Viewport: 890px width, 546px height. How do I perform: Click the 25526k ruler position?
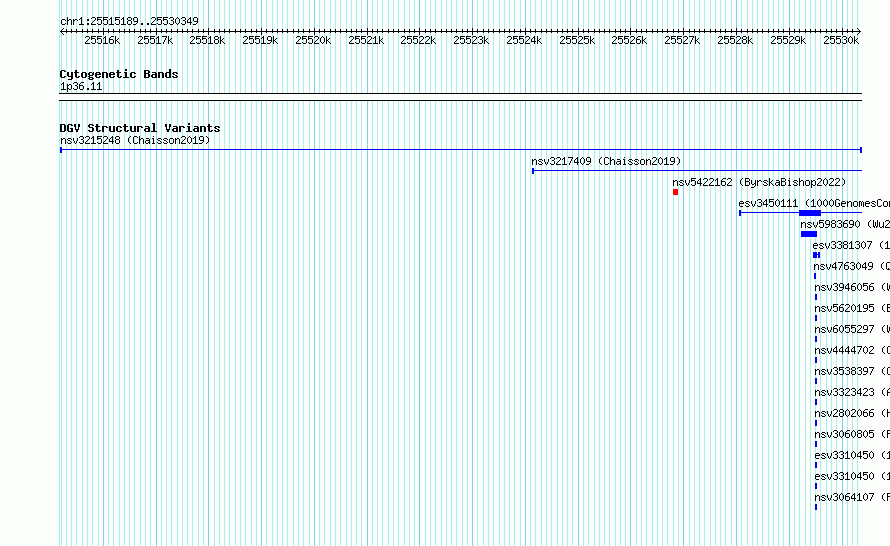pyautogui.click(x=629, y=40)
